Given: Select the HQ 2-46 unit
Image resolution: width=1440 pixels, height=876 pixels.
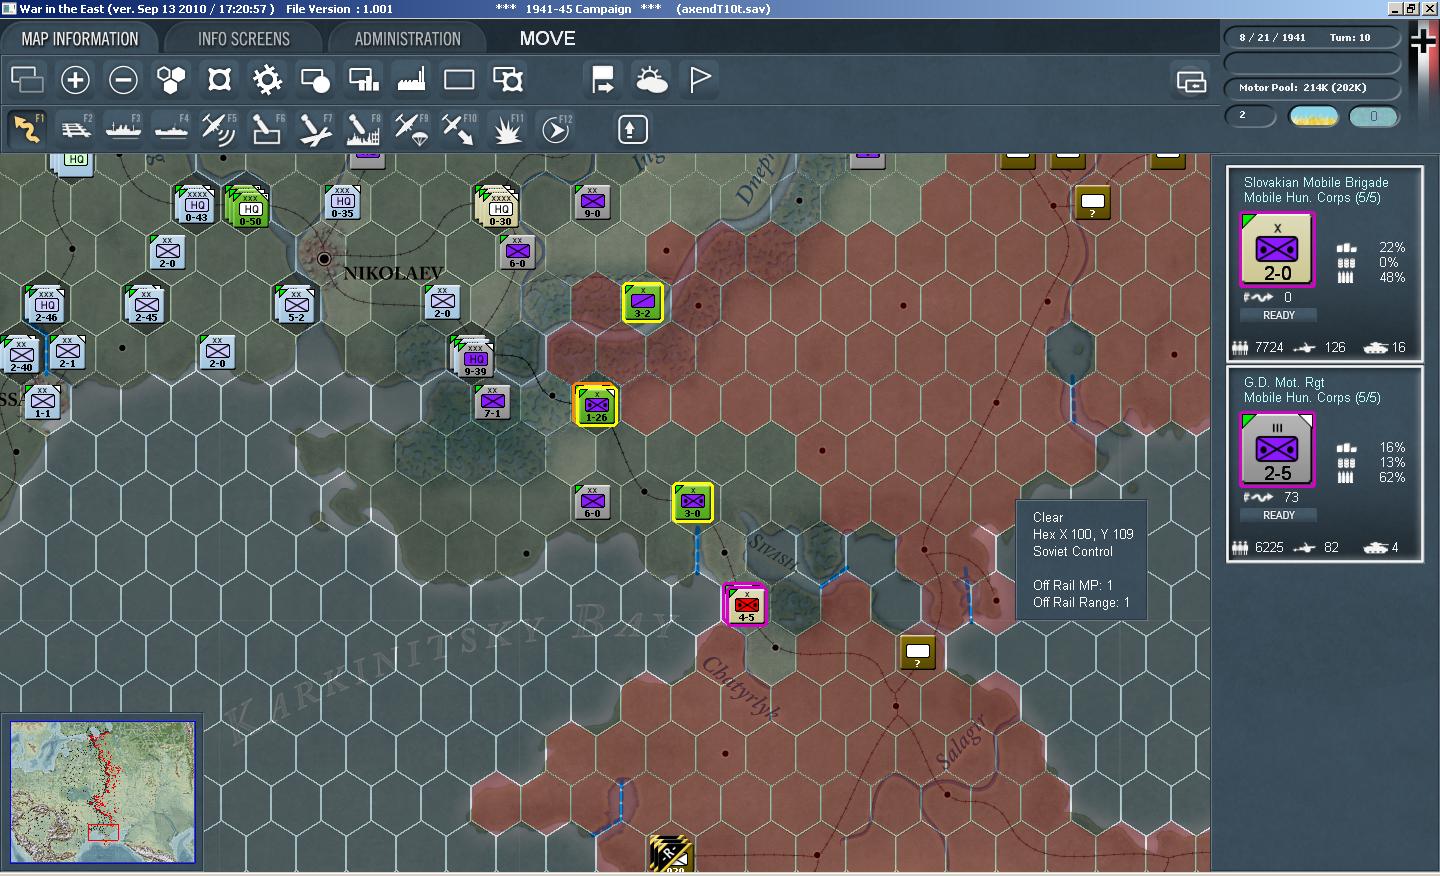Looking at the screenshot, I should tap(46, 304).
